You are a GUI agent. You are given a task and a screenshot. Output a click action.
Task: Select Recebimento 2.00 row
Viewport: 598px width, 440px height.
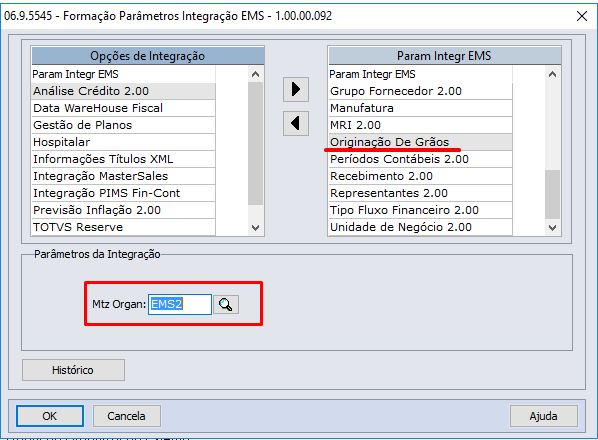tap(420, 176)
